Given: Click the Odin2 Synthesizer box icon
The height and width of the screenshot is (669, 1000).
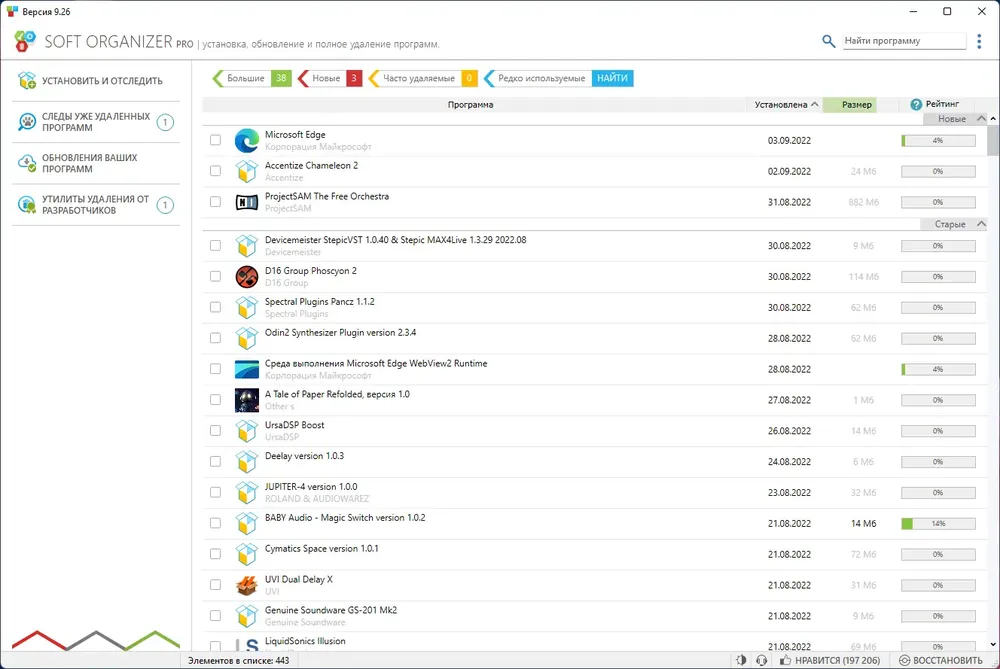Looking at the screenshot, I should tap(247, 339).
